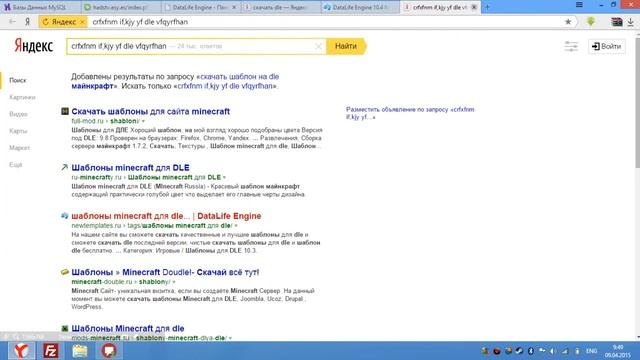Select Картинки in left sidebar

pyautogui.click(x=22, y=97)
